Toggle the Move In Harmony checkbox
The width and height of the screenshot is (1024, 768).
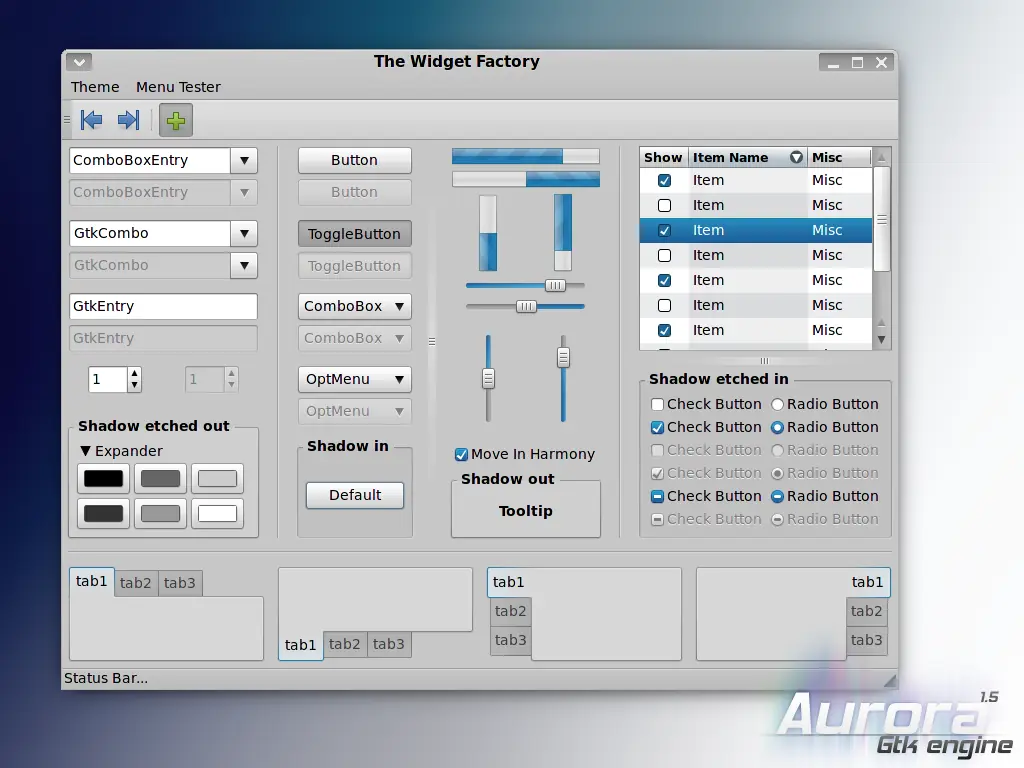click(x=461, y=455)
